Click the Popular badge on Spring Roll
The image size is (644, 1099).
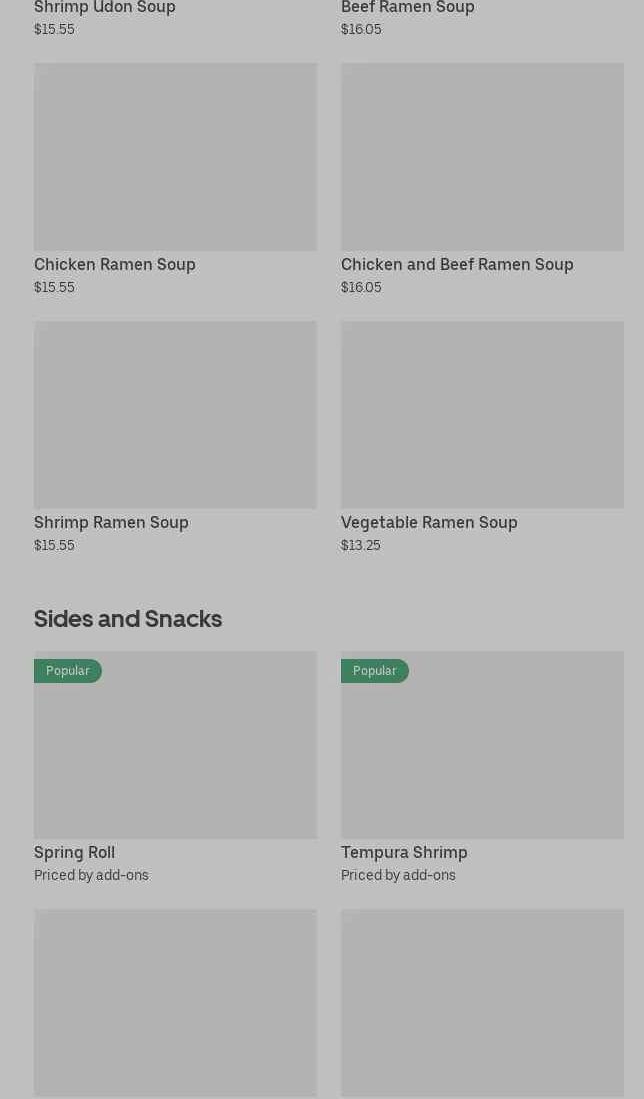68,671
